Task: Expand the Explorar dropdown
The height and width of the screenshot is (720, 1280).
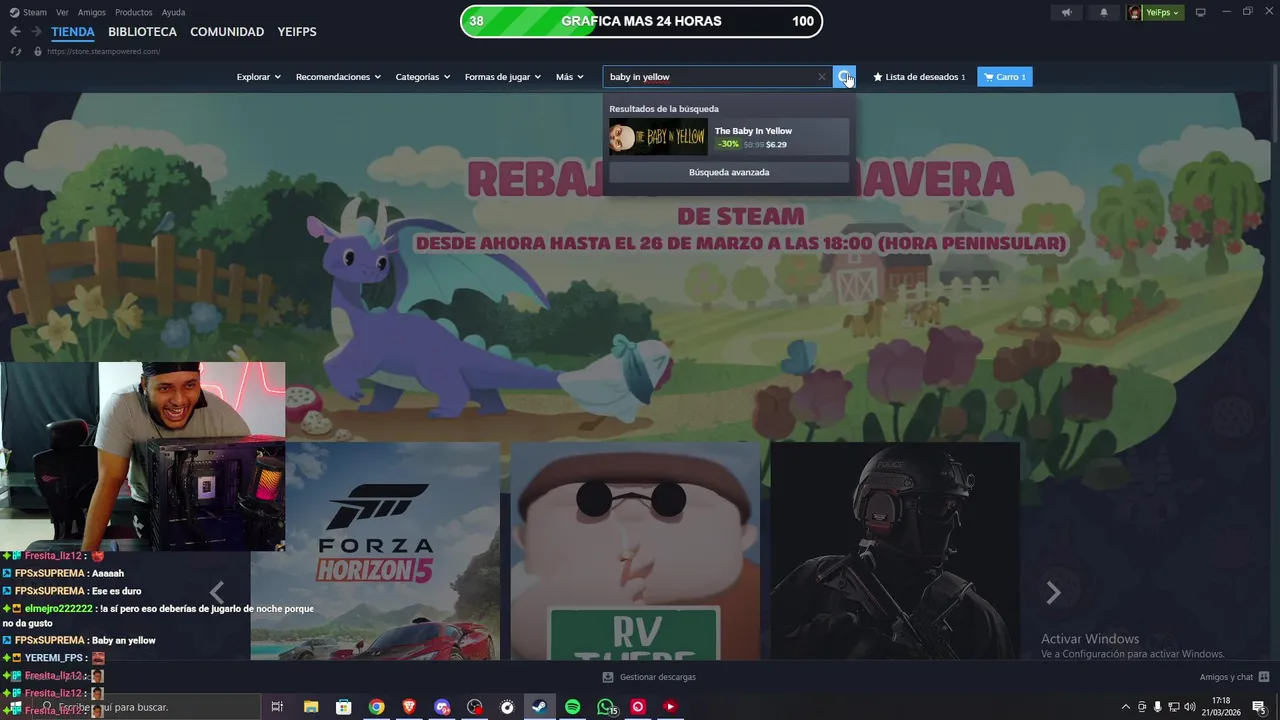Action: pyautogui.click(x=258, y=77)
